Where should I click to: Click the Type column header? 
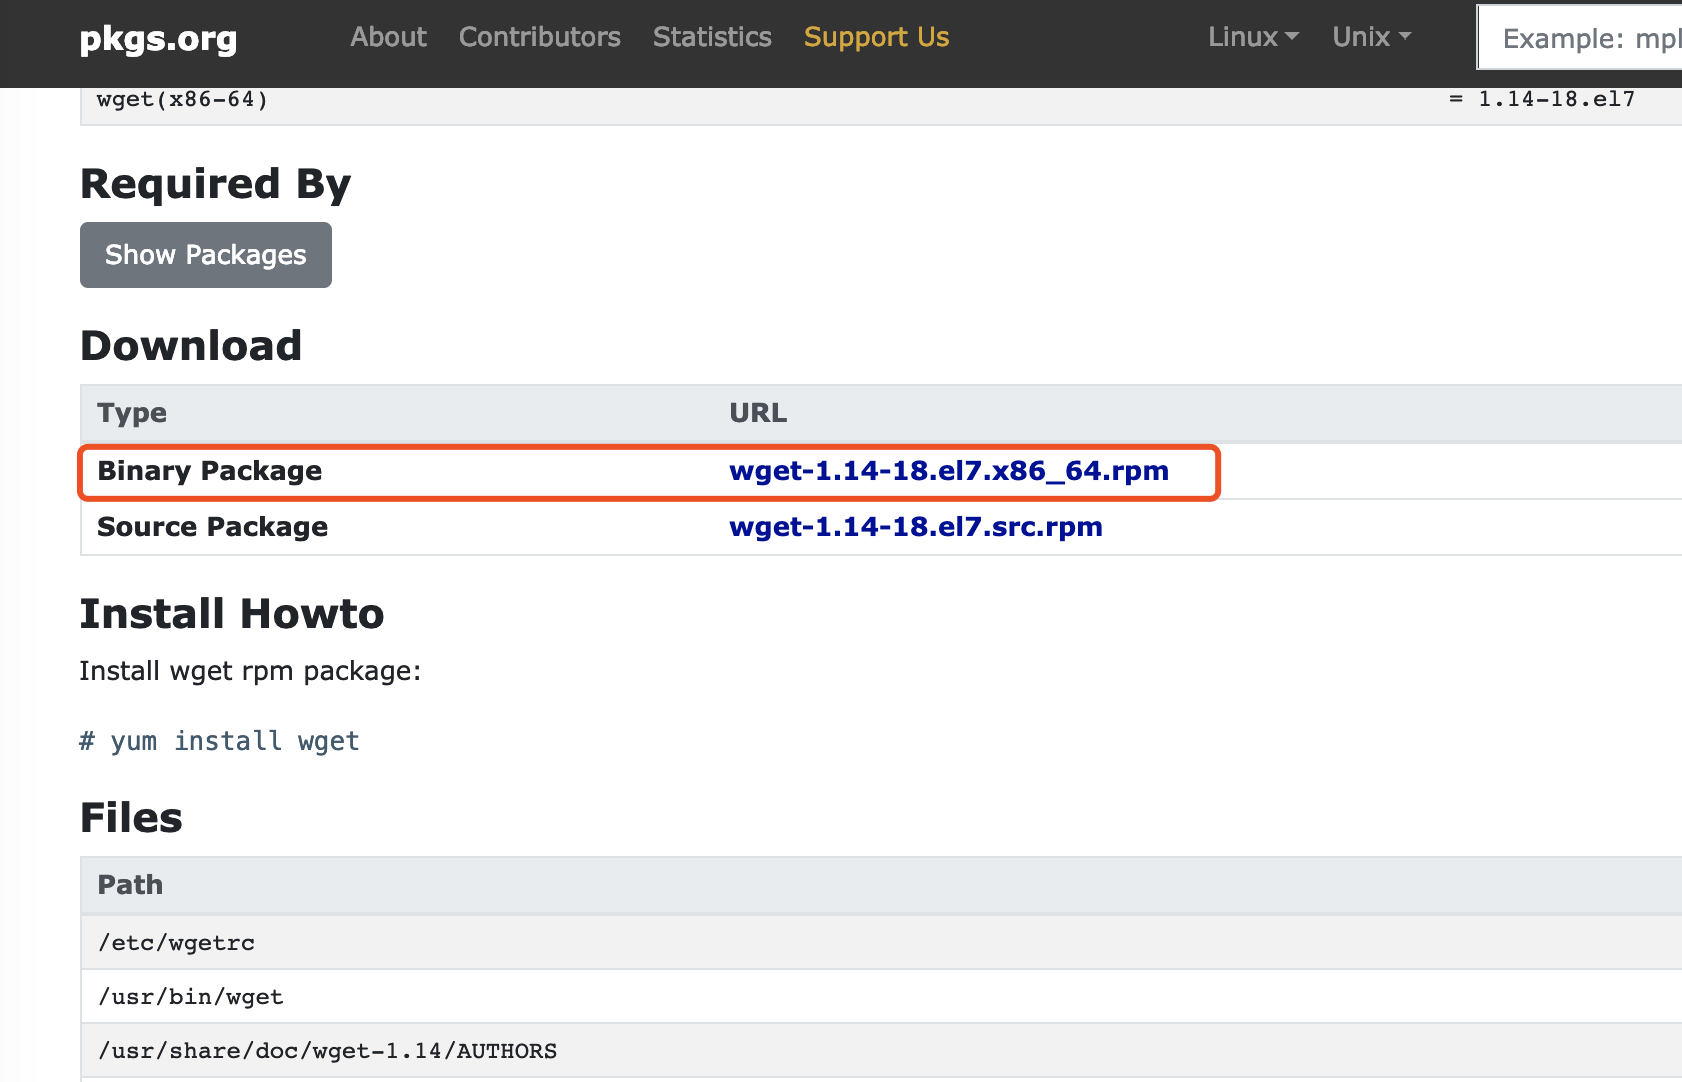click(x=132, y=413)
